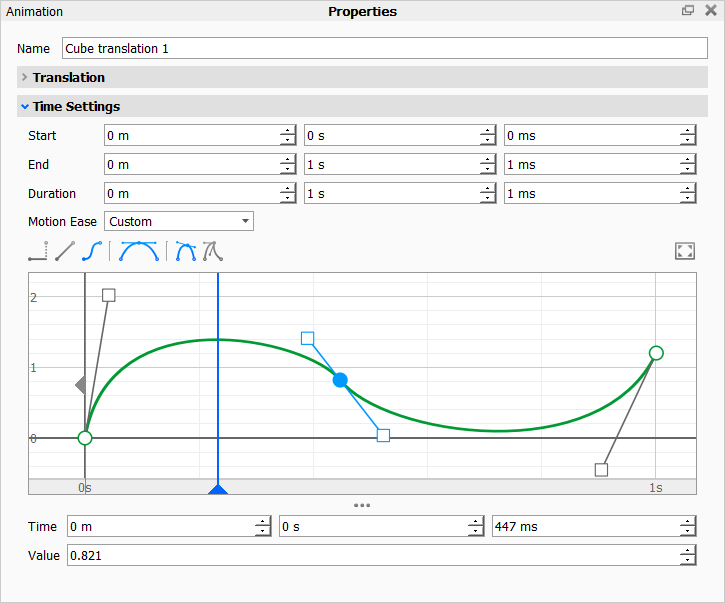Click the gray value marker on vertical axis
Viewport: 725px width, 603px height.
point(80,385)
